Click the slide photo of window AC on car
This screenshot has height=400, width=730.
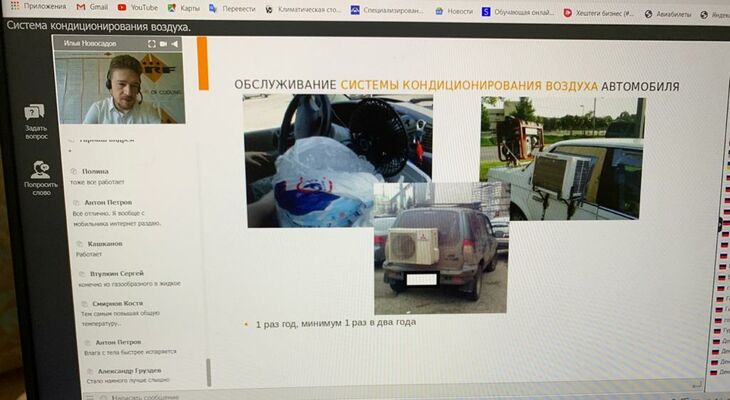tap(562, 158)
